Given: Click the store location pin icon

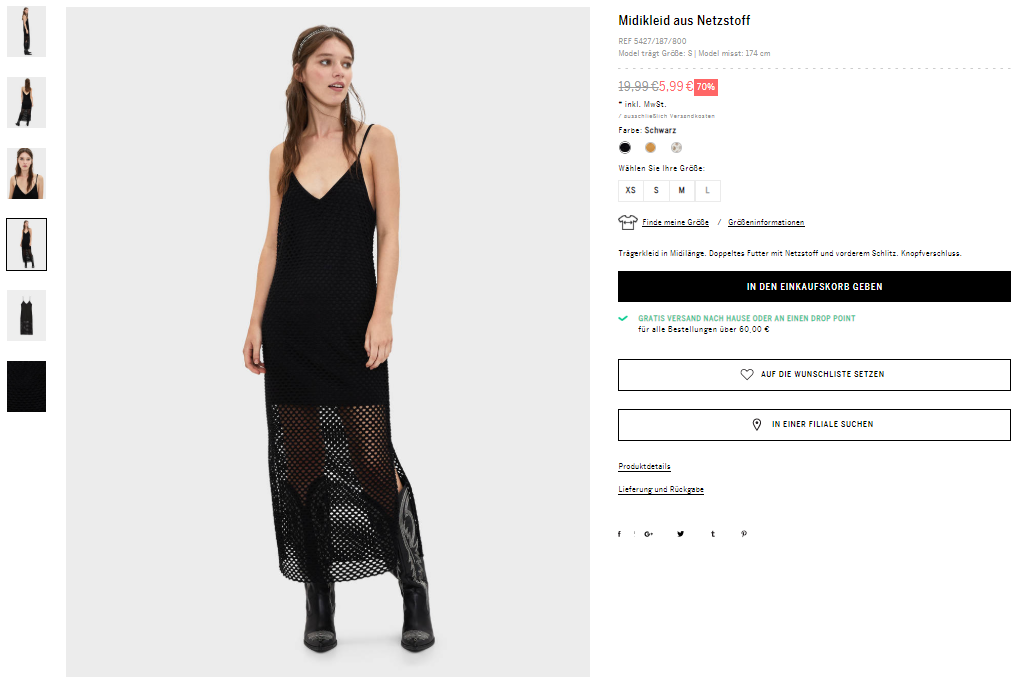Looking at the screenshot, I should (x=757, y=425).
